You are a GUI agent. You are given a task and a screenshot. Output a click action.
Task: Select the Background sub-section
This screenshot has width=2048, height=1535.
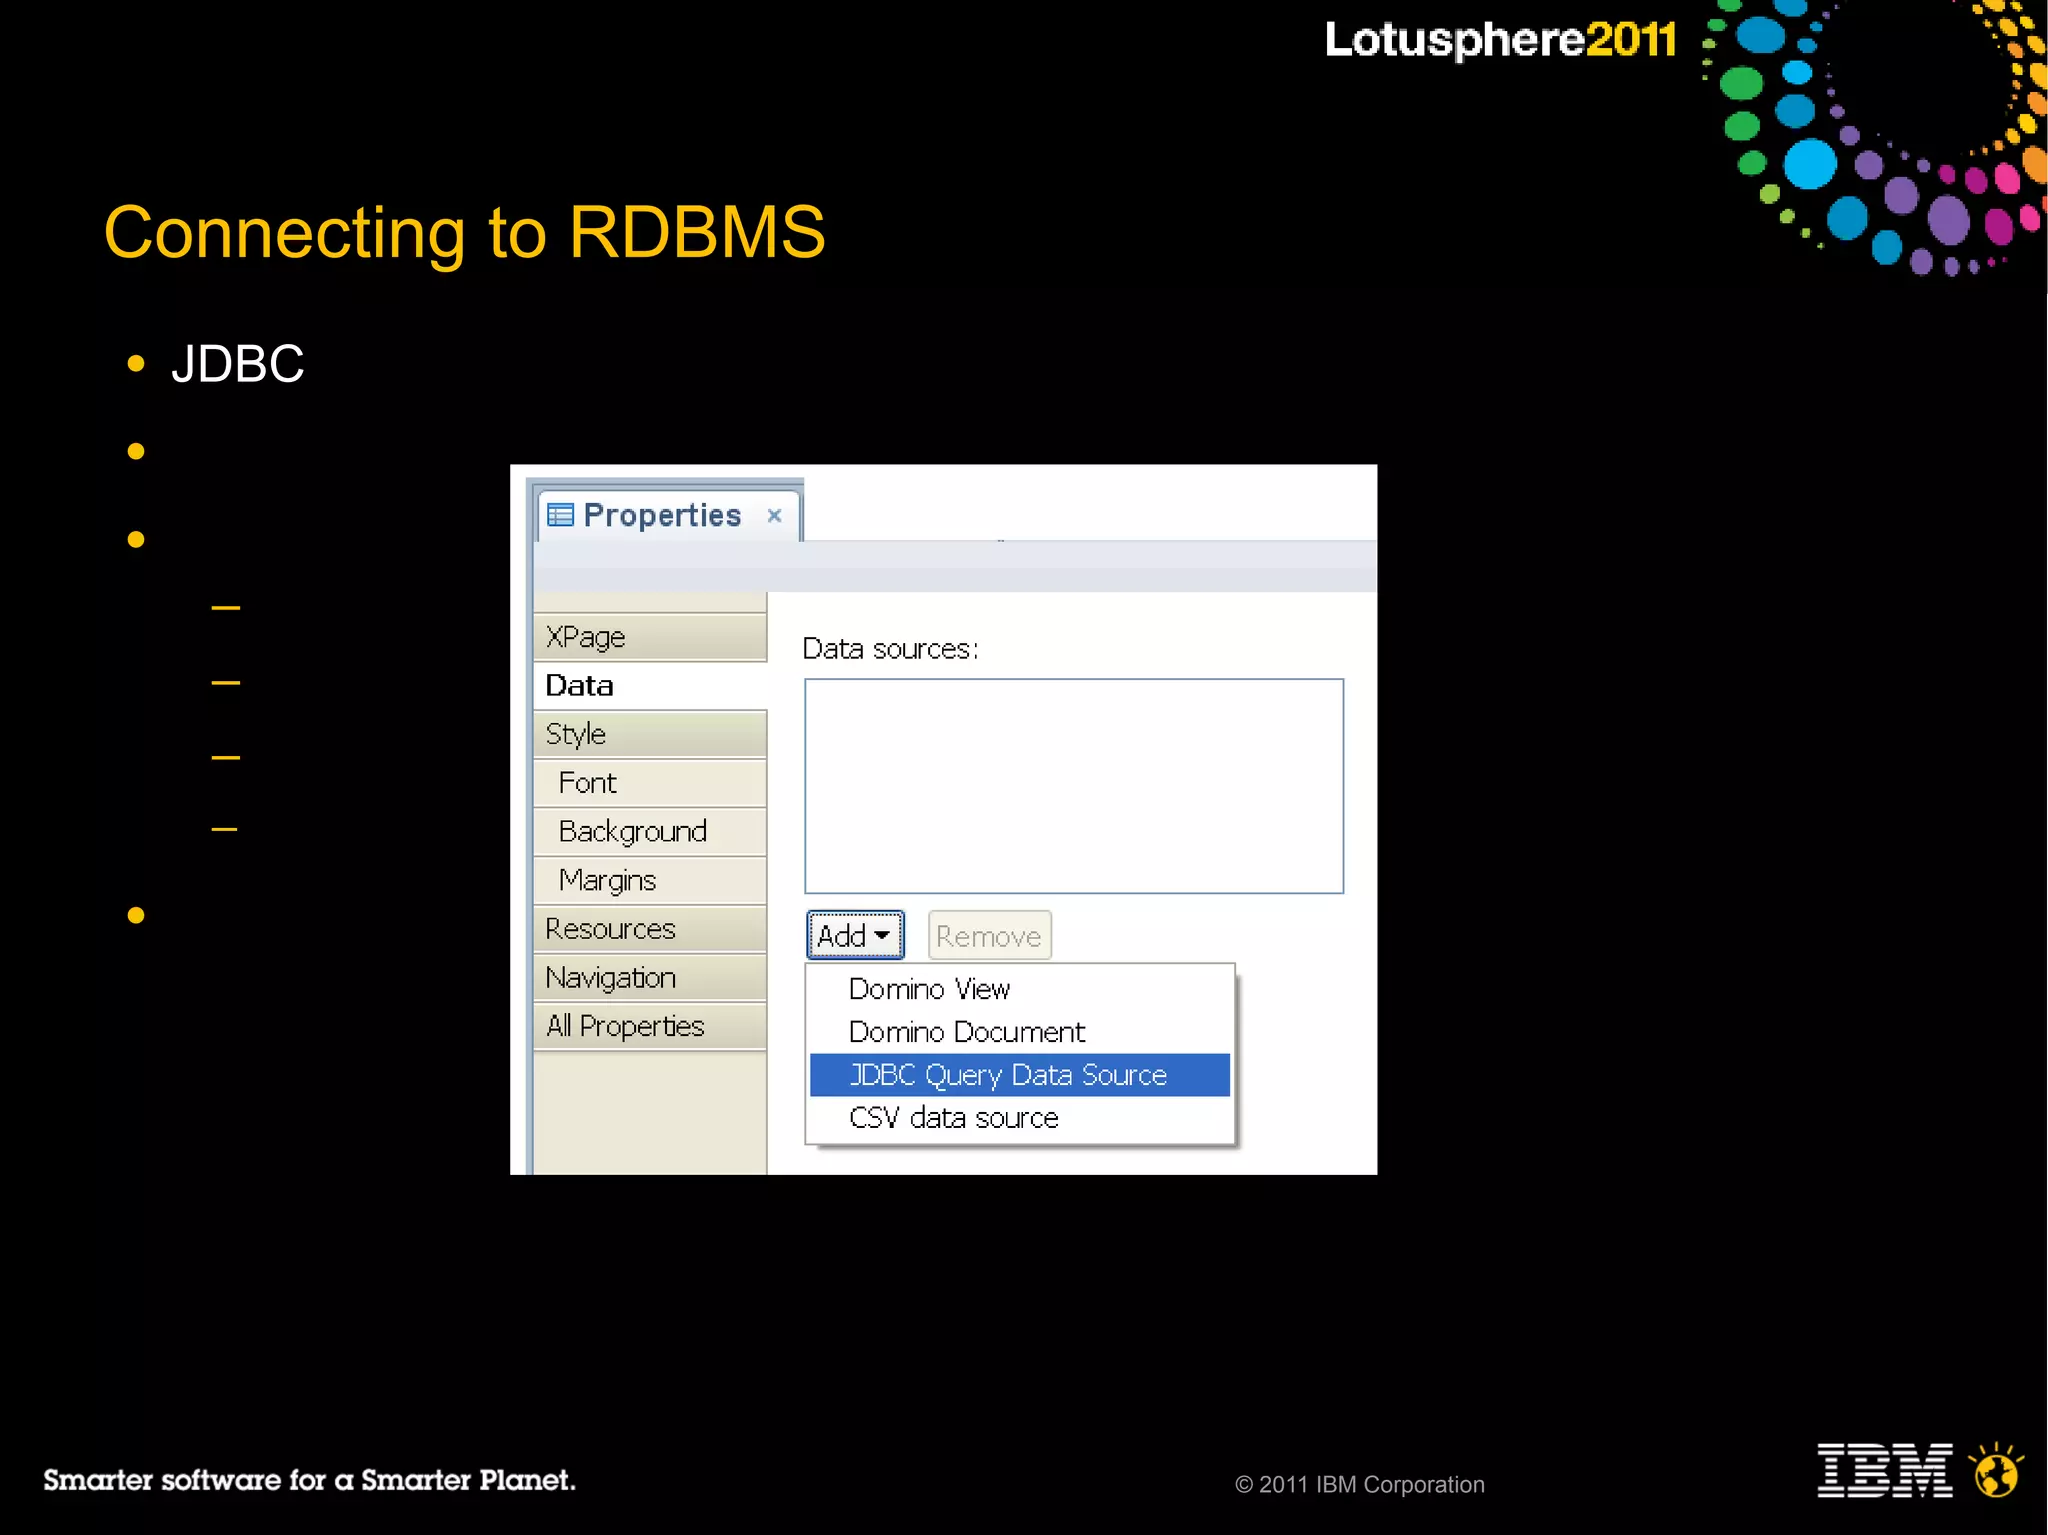point(650,832)
